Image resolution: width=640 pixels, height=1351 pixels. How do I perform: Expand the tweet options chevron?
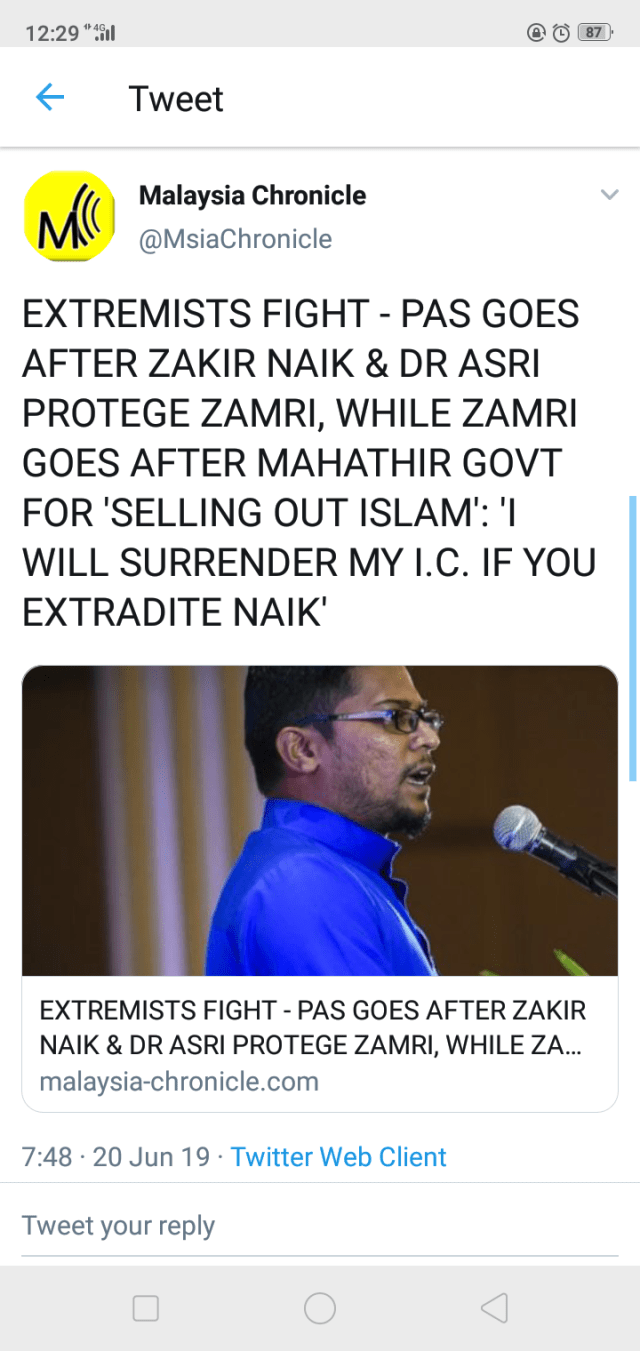[609, 194]
